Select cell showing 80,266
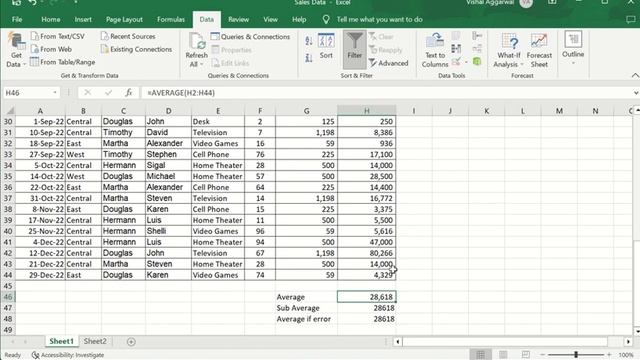Screen dimensions: 640x360 367,253
